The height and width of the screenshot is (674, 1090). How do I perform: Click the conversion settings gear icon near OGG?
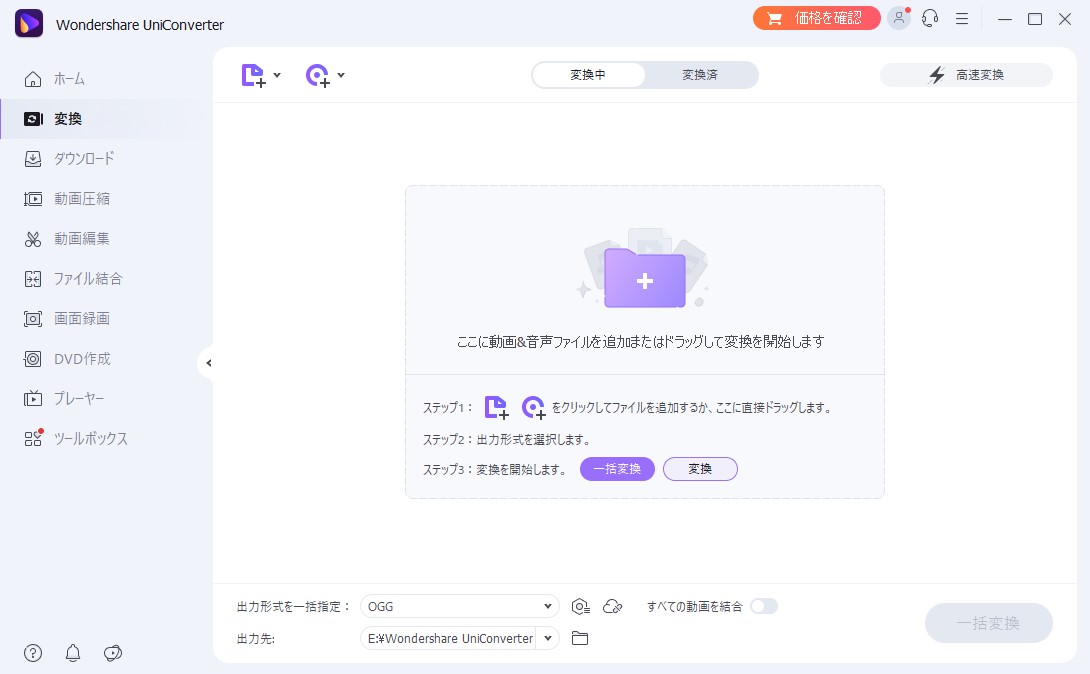tap(580, 606)
